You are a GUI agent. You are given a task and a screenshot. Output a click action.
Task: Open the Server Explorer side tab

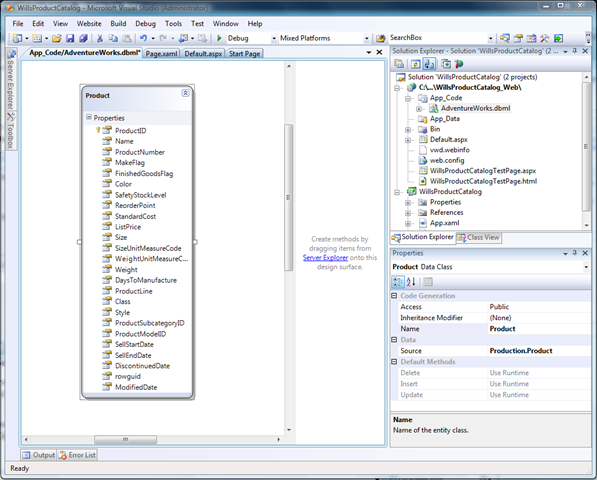[x=11, y=79]
